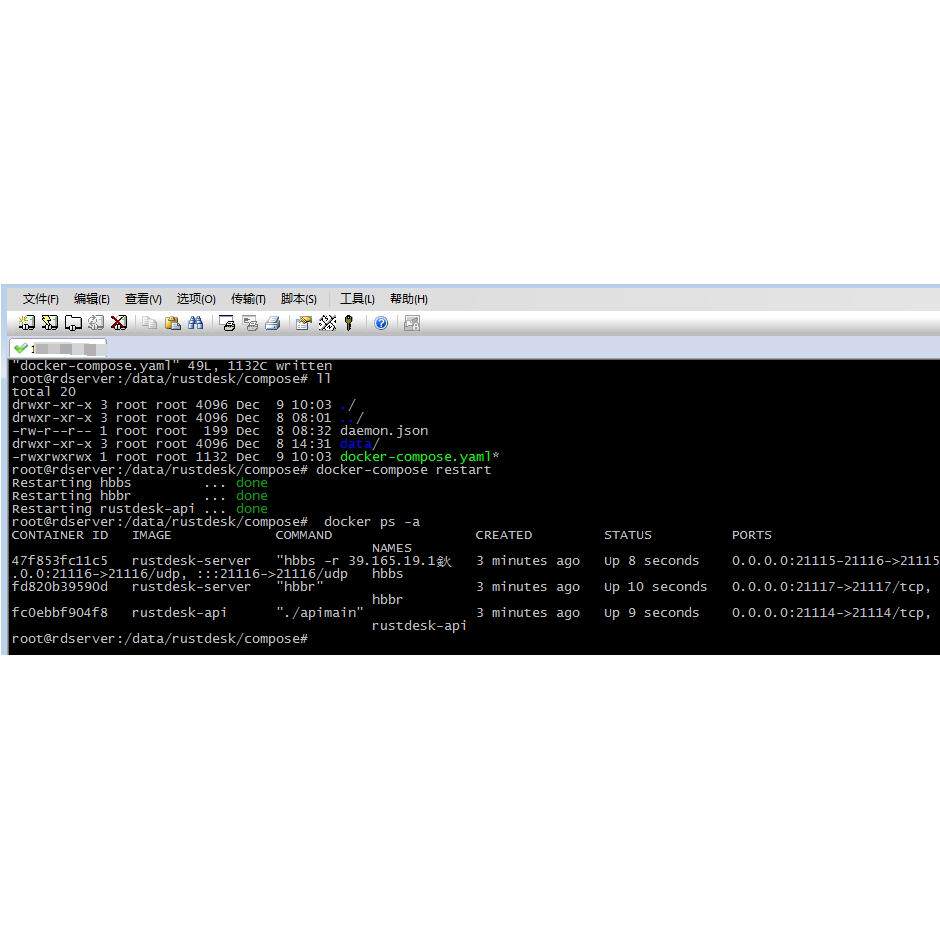
Task: Click the greyed icon right of Help
Action: click(x=412, y=323)
